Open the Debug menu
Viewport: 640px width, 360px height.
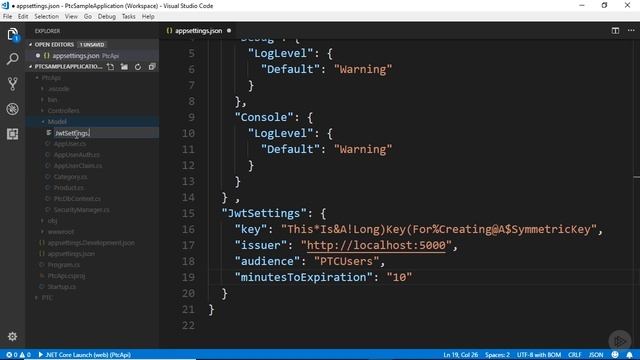107,16
